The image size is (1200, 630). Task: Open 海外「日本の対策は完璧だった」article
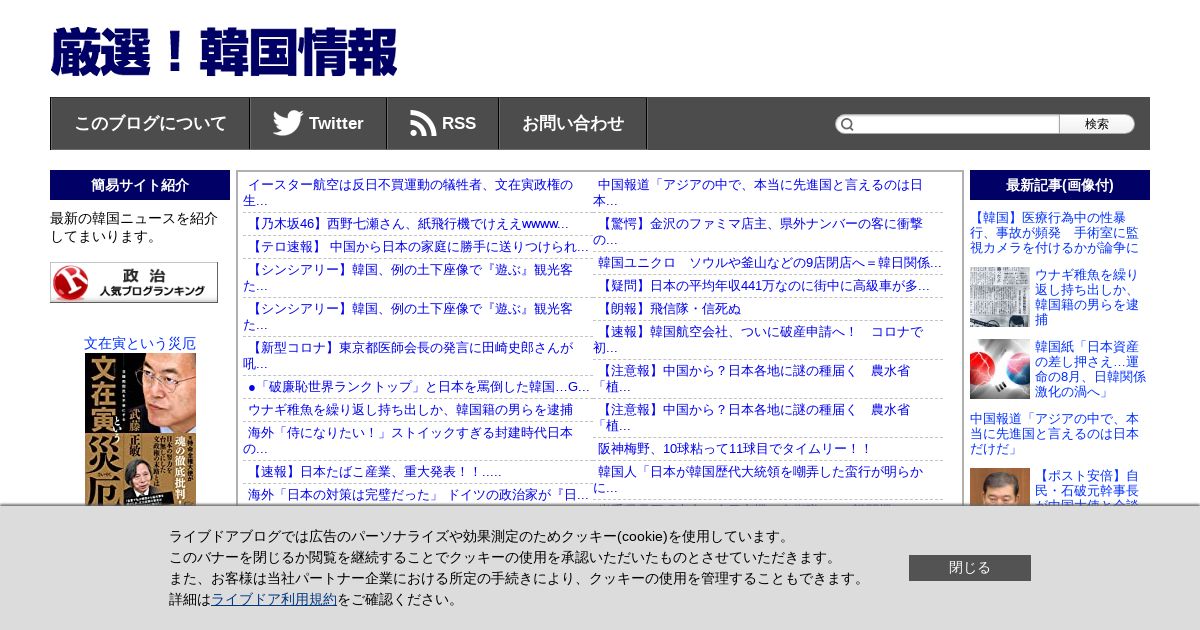(418, 494)
